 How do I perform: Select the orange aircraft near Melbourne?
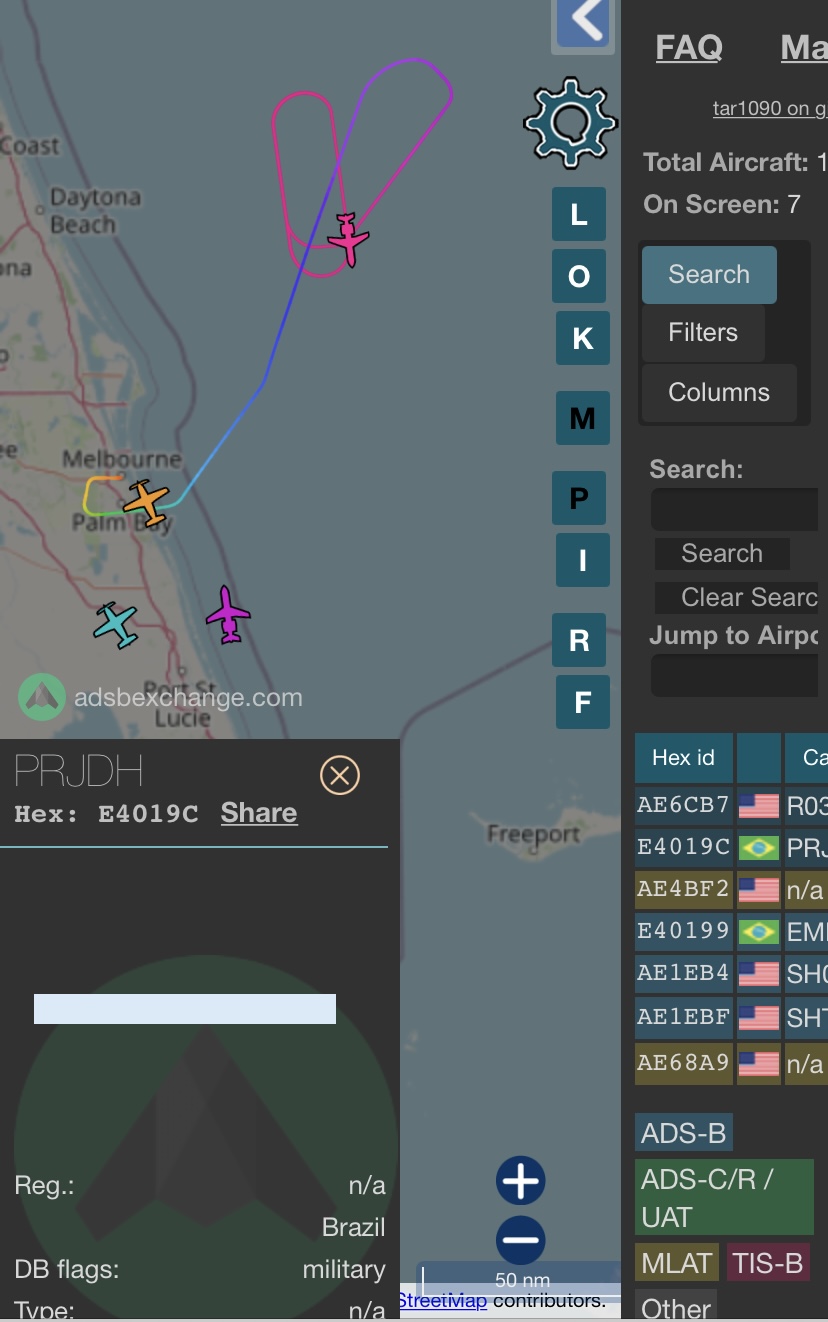[x=147, y=502]
